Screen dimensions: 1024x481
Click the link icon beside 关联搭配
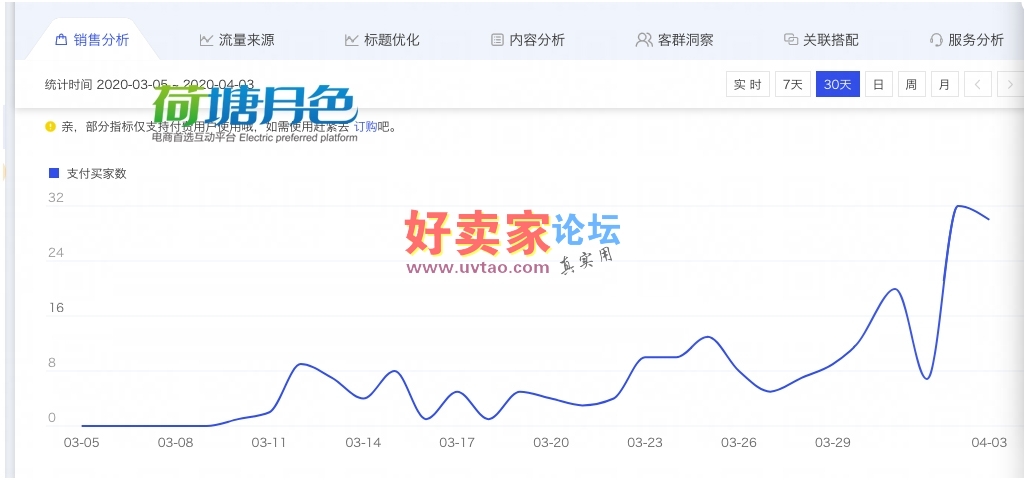791,40
